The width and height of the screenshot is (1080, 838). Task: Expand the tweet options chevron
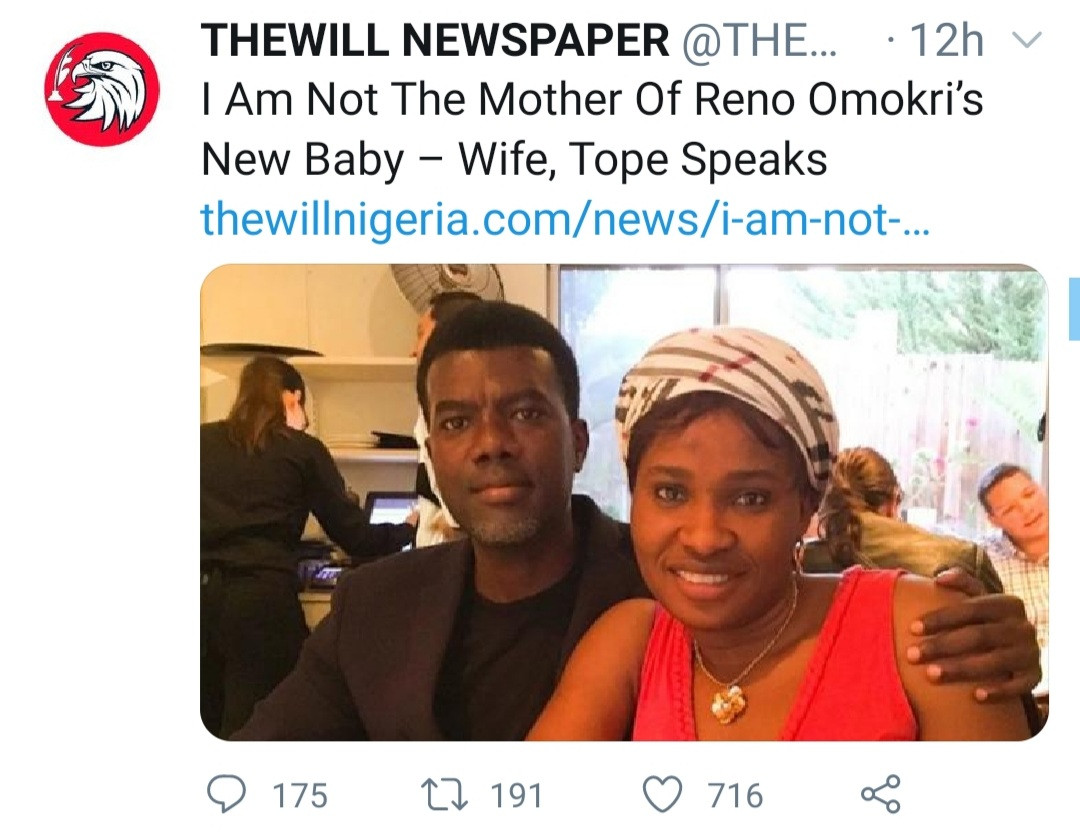1026,41
